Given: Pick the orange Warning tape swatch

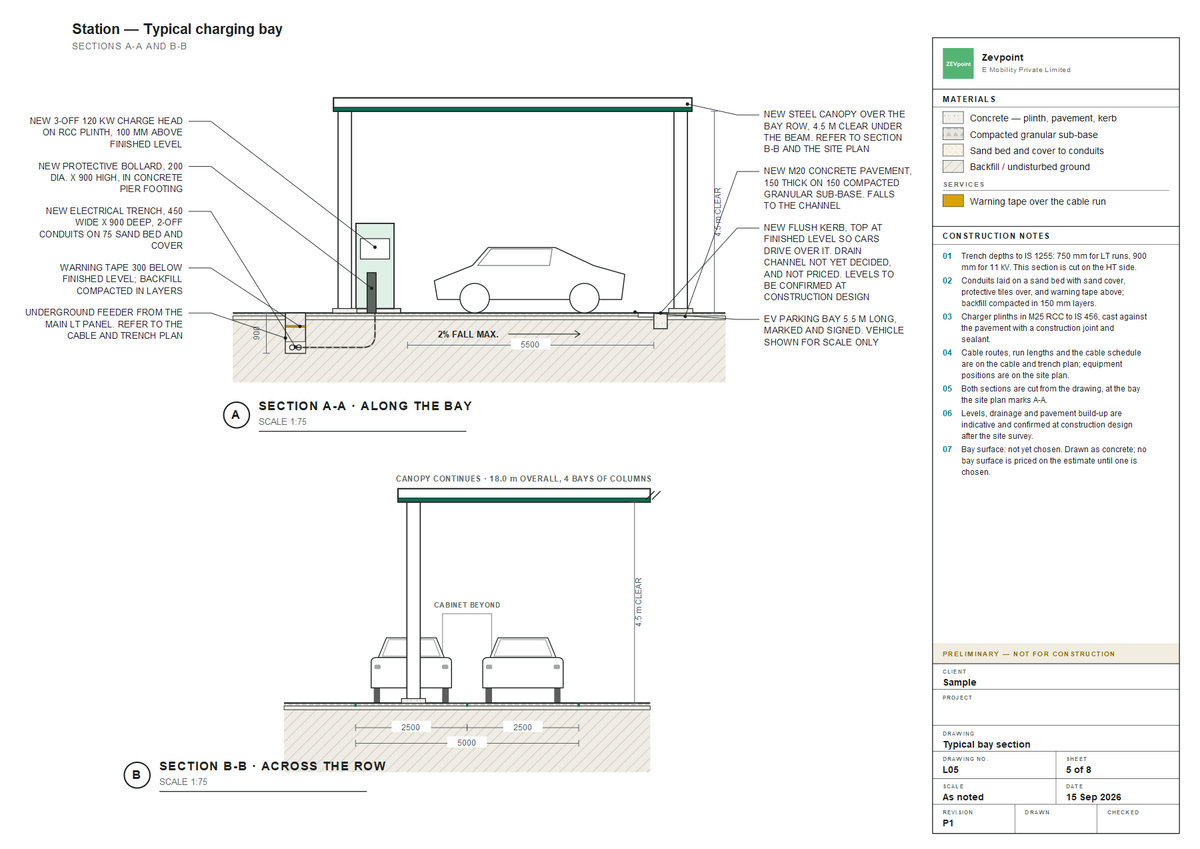Looking at the screenshot, I should (953, 201).
